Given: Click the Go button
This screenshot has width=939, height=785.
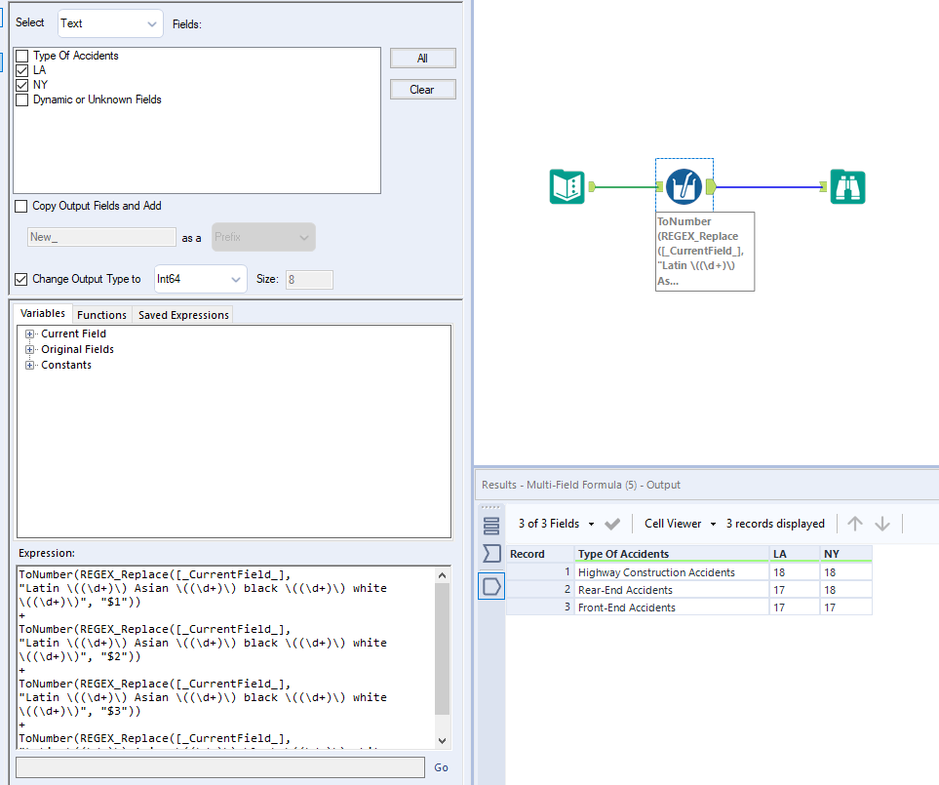Looking at the screenshot, I should (441, 768).
